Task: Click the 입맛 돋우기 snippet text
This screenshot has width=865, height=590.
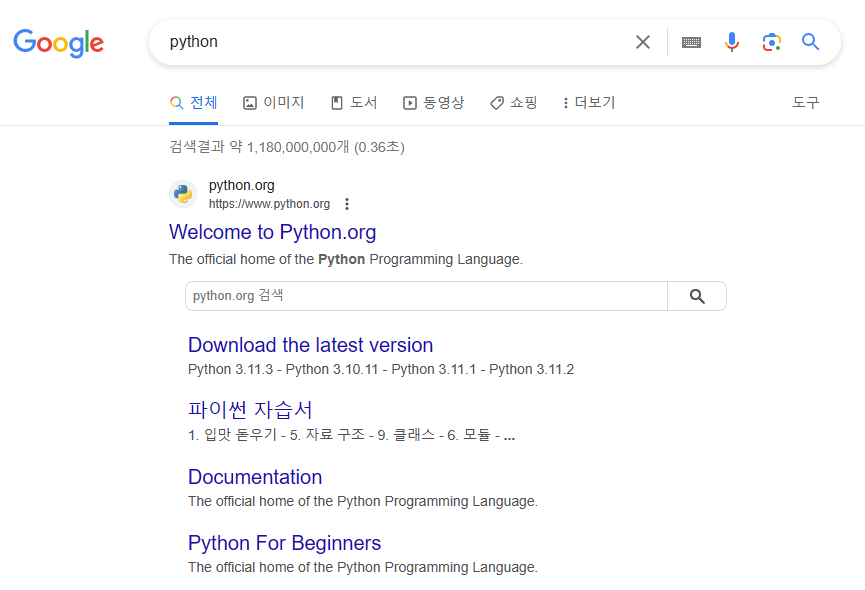Action: coord(241,435)
